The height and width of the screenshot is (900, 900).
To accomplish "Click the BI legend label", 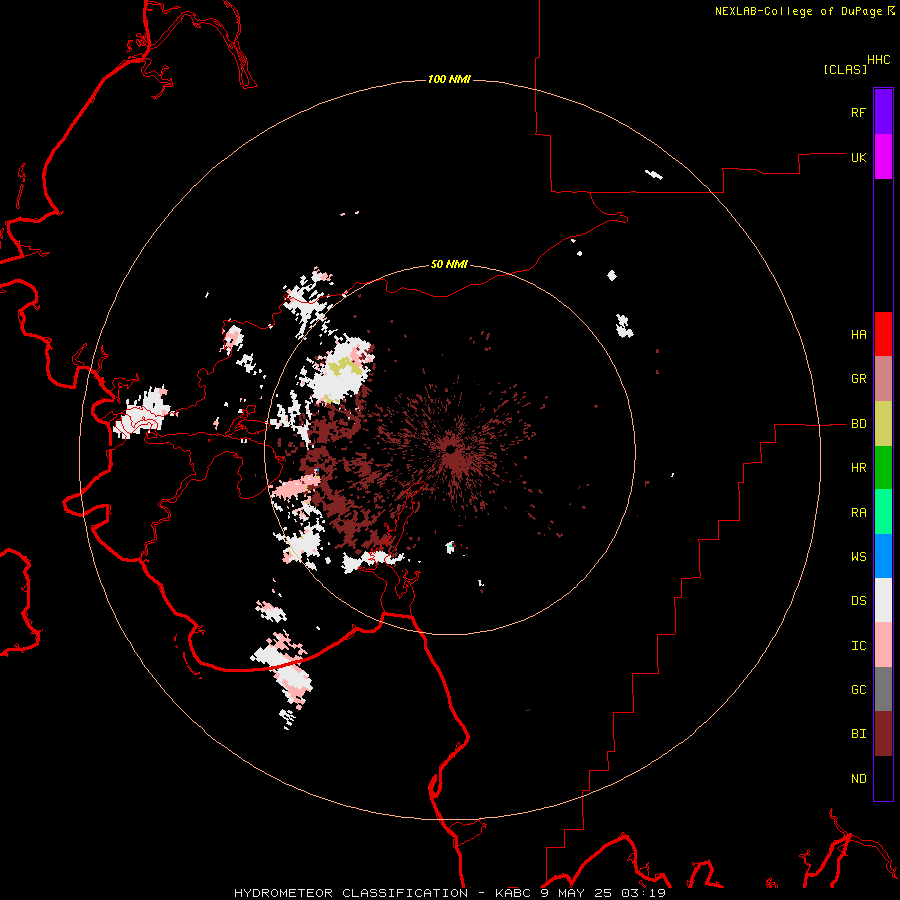I will (858, 734).
